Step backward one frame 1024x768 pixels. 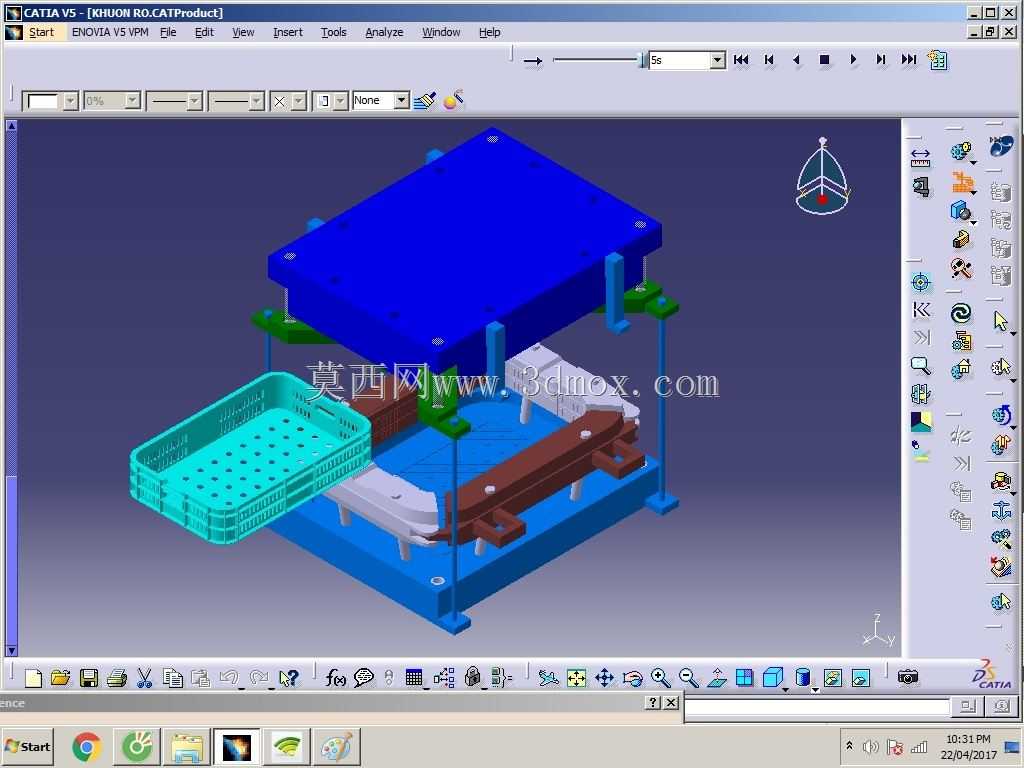[x=769, y=60]
